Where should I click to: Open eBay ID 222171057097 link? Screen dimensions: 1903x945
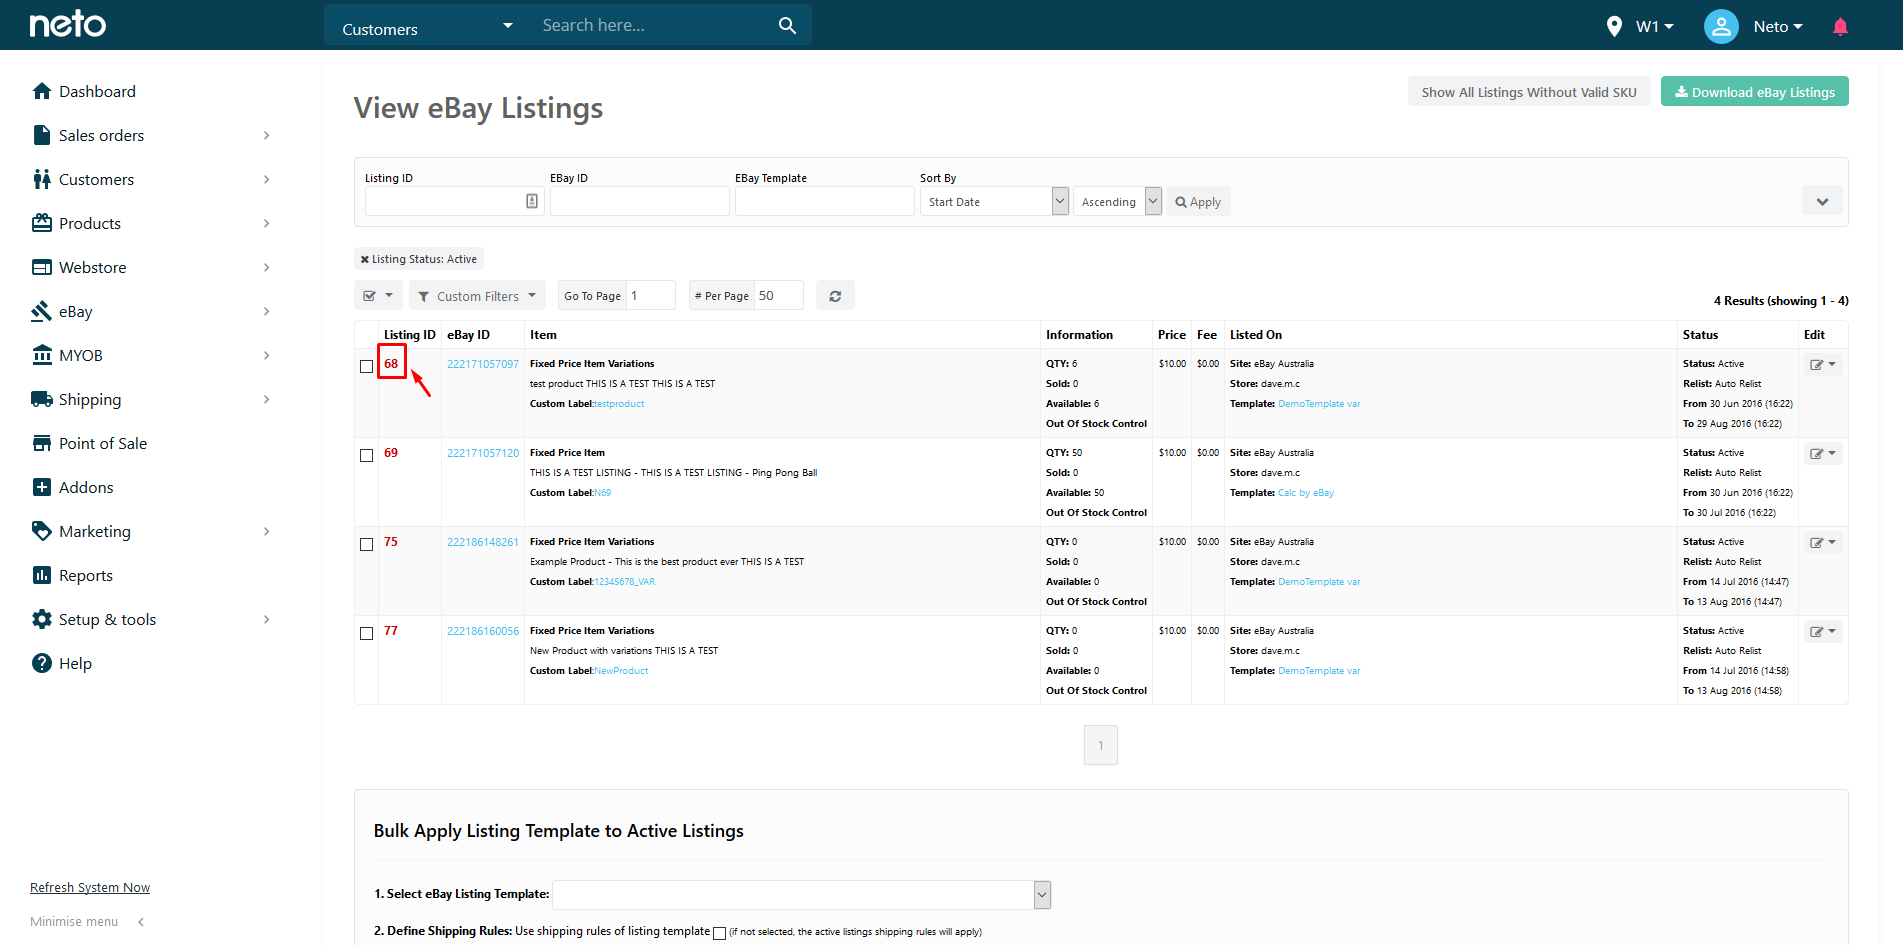pyautogui.click(x=483, y=364)
